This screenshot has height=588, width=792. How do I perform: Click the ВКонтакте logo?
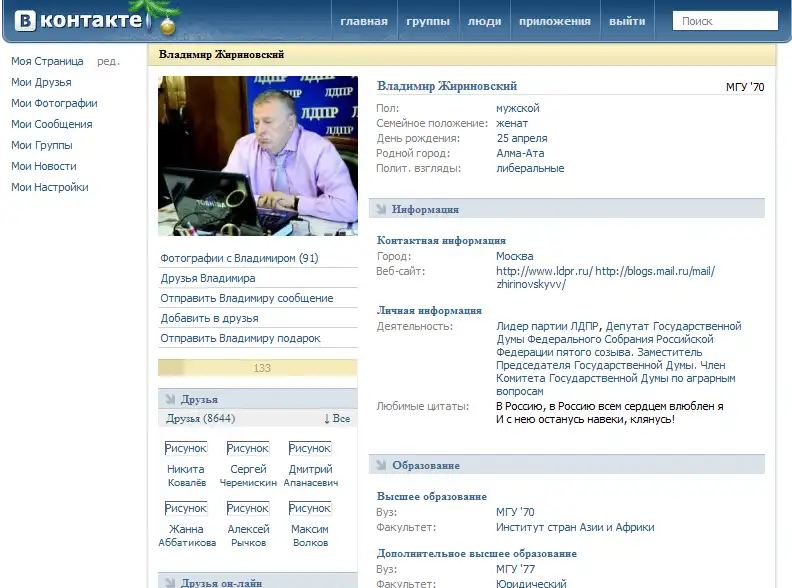pos(77,21)
